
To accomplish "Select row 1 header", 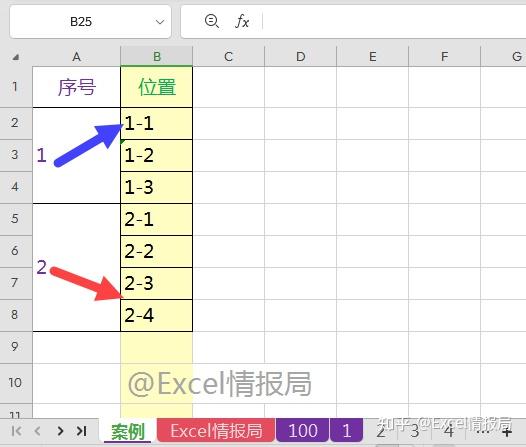I will [x=16, y=87].
